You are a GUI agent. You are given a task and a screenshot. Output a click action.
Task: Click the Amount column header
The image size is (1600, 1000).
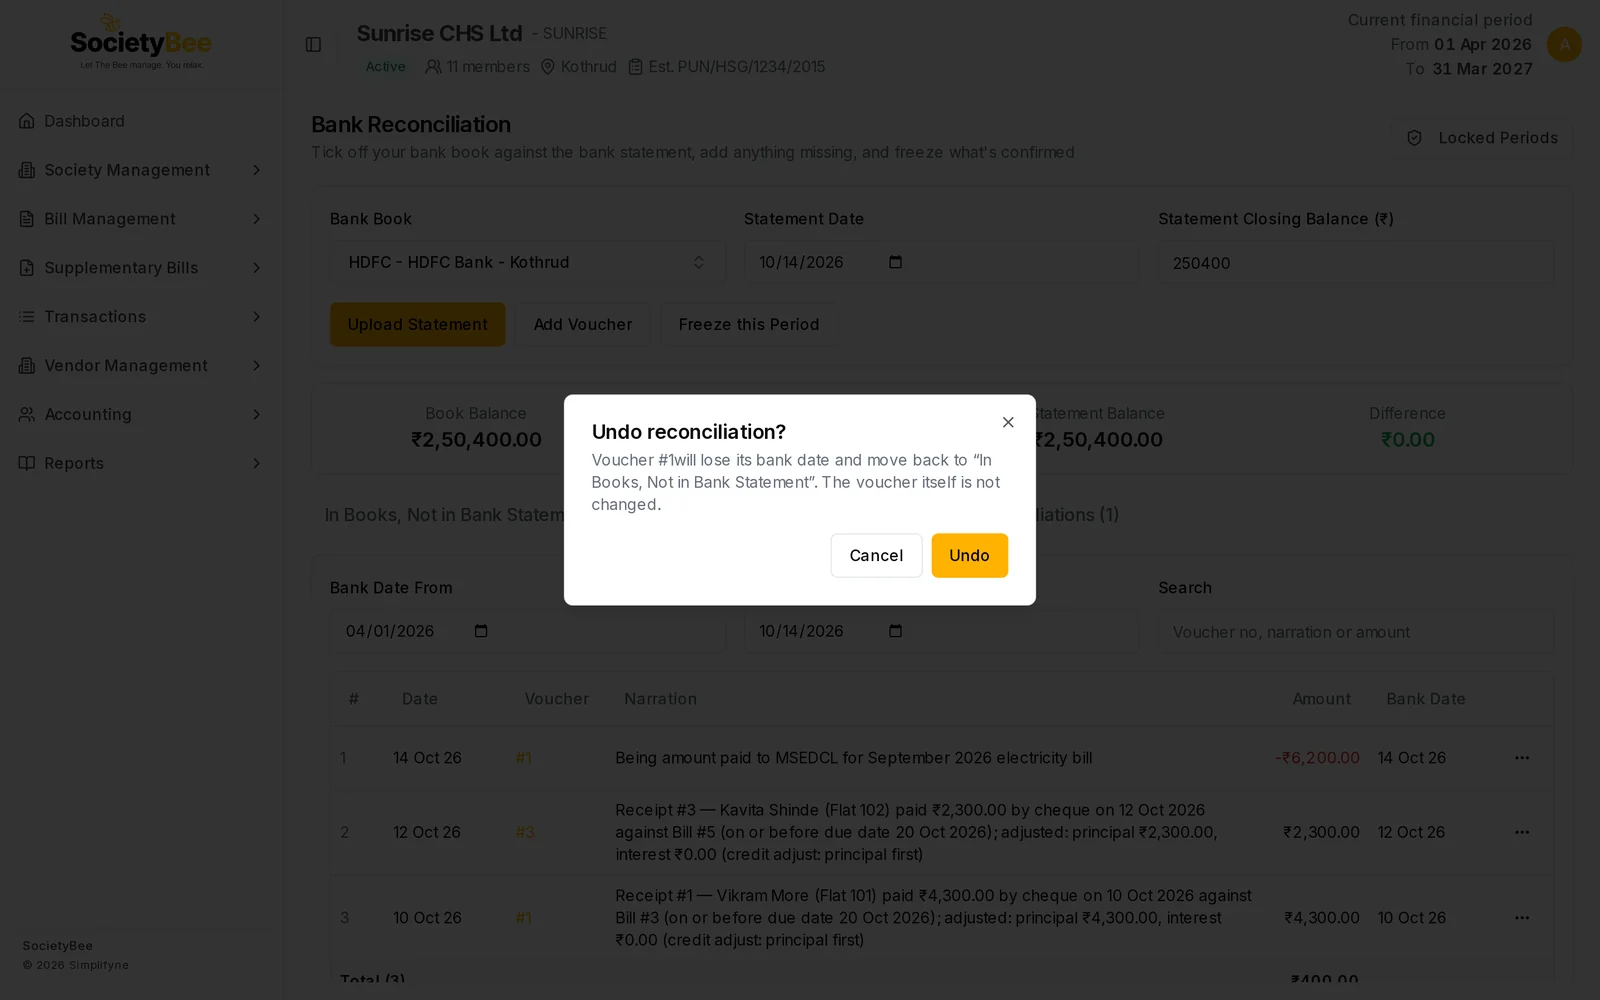pos(1321,699)
